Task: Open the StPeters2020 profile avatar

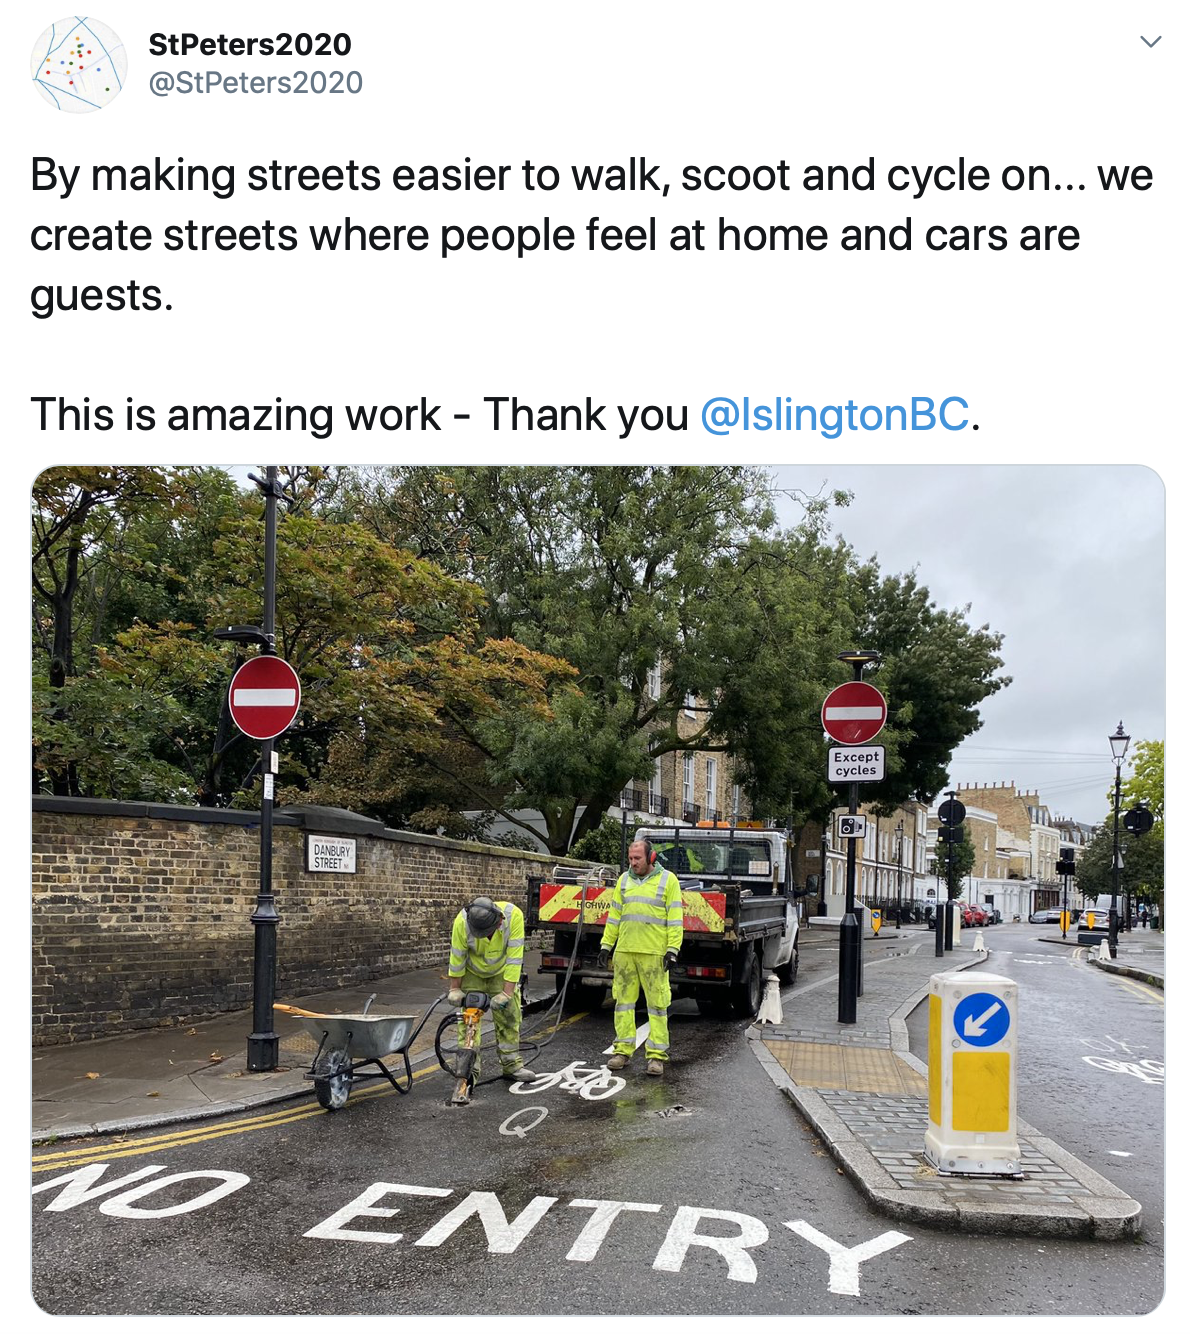Action: click(79, 64)
